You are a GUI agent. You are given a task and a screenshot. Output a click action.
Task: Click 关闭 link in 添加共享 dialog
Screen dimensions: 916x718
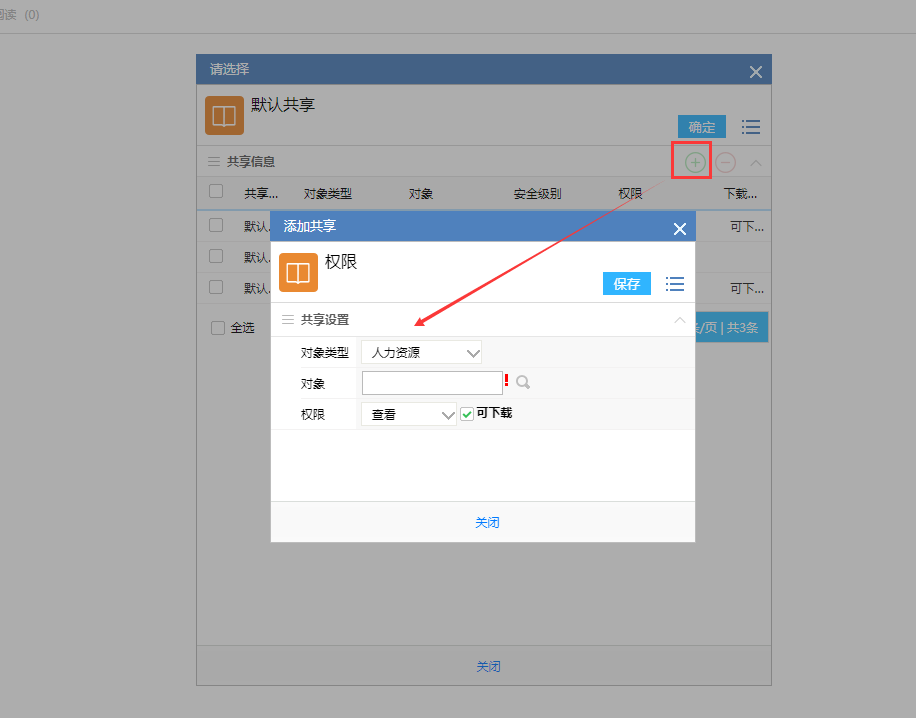[x=487, y=522]
